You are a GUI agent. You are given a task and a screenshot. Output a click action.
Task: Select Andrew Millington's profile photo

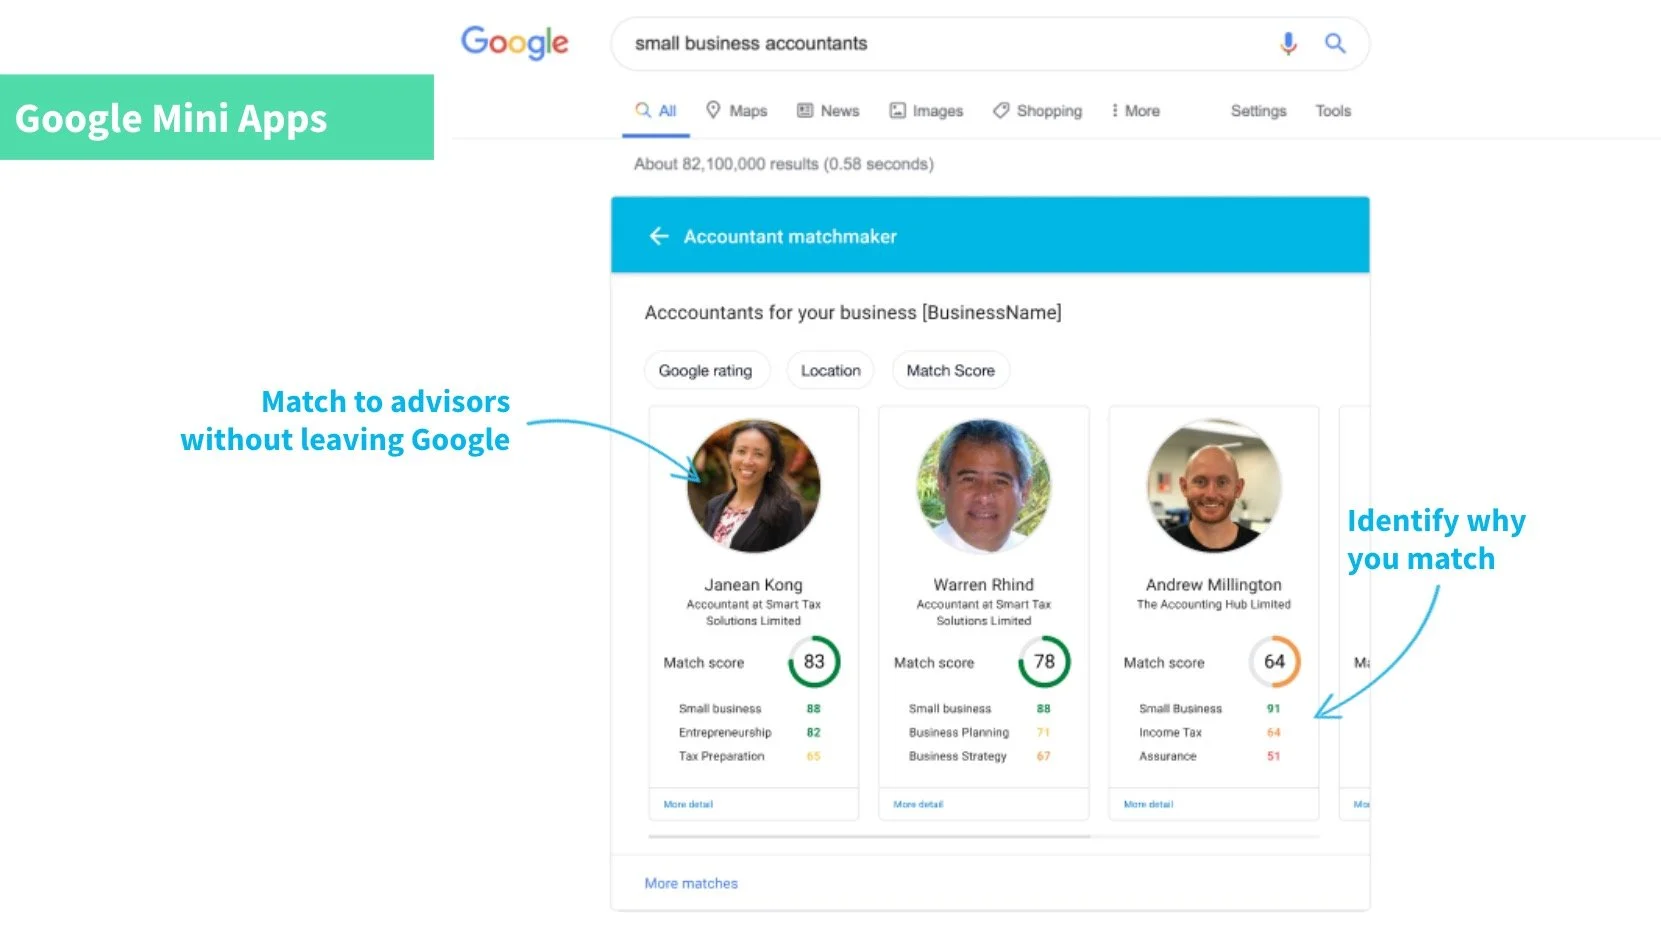(1214, 486)
